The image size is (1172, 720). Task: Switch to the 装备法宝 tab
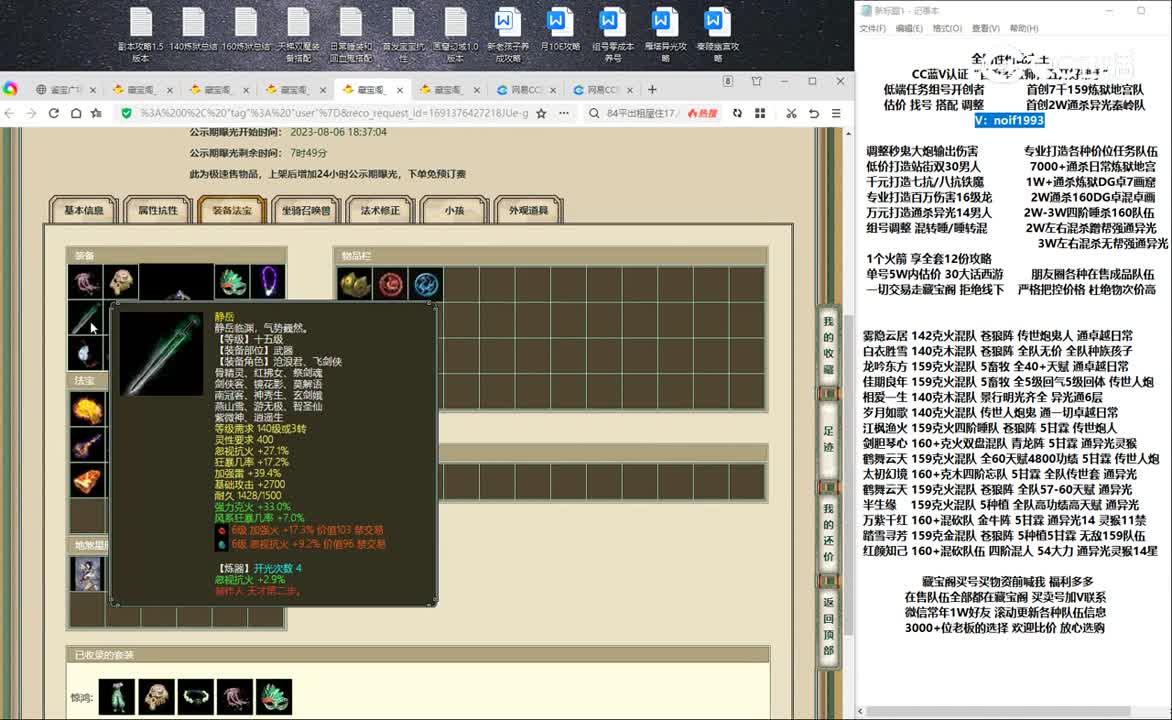coord(232,210)
